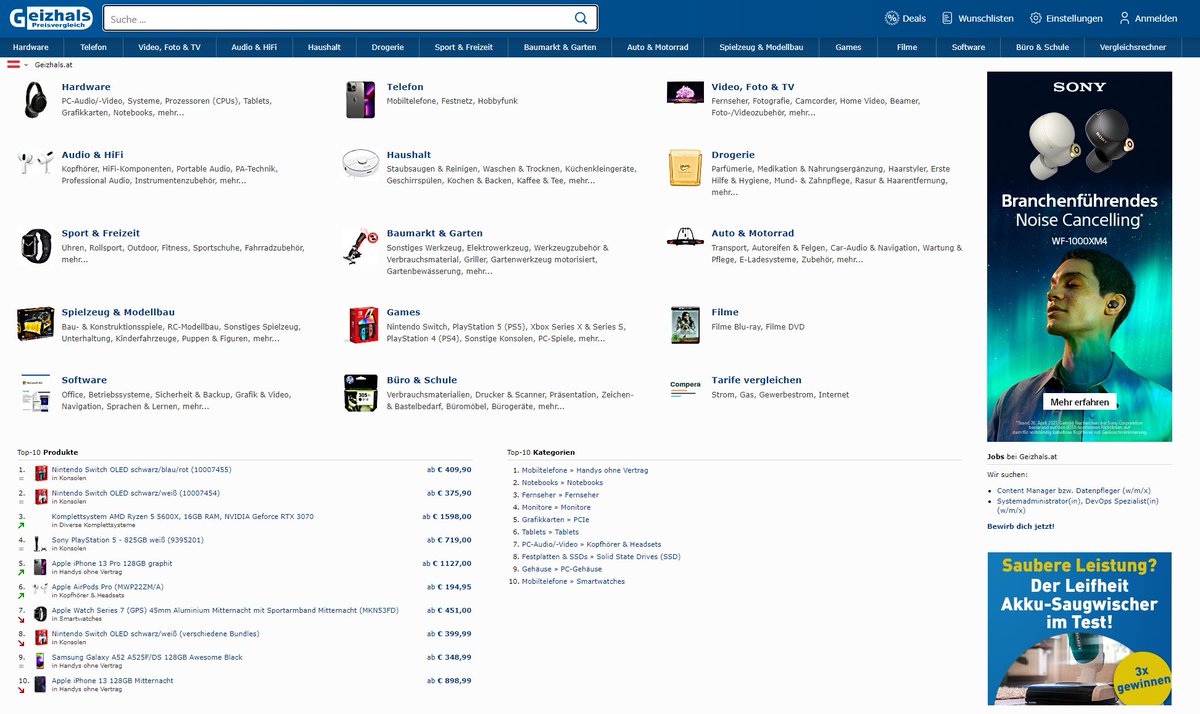Click the Software box image

pos(35,393)
